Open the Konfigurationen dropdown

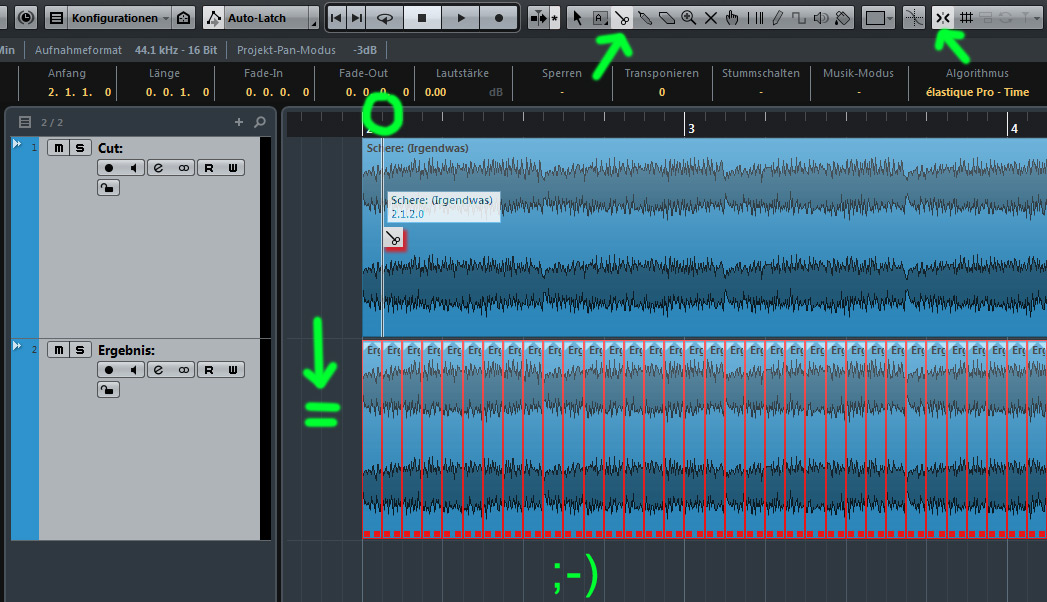tap(120, 18)
